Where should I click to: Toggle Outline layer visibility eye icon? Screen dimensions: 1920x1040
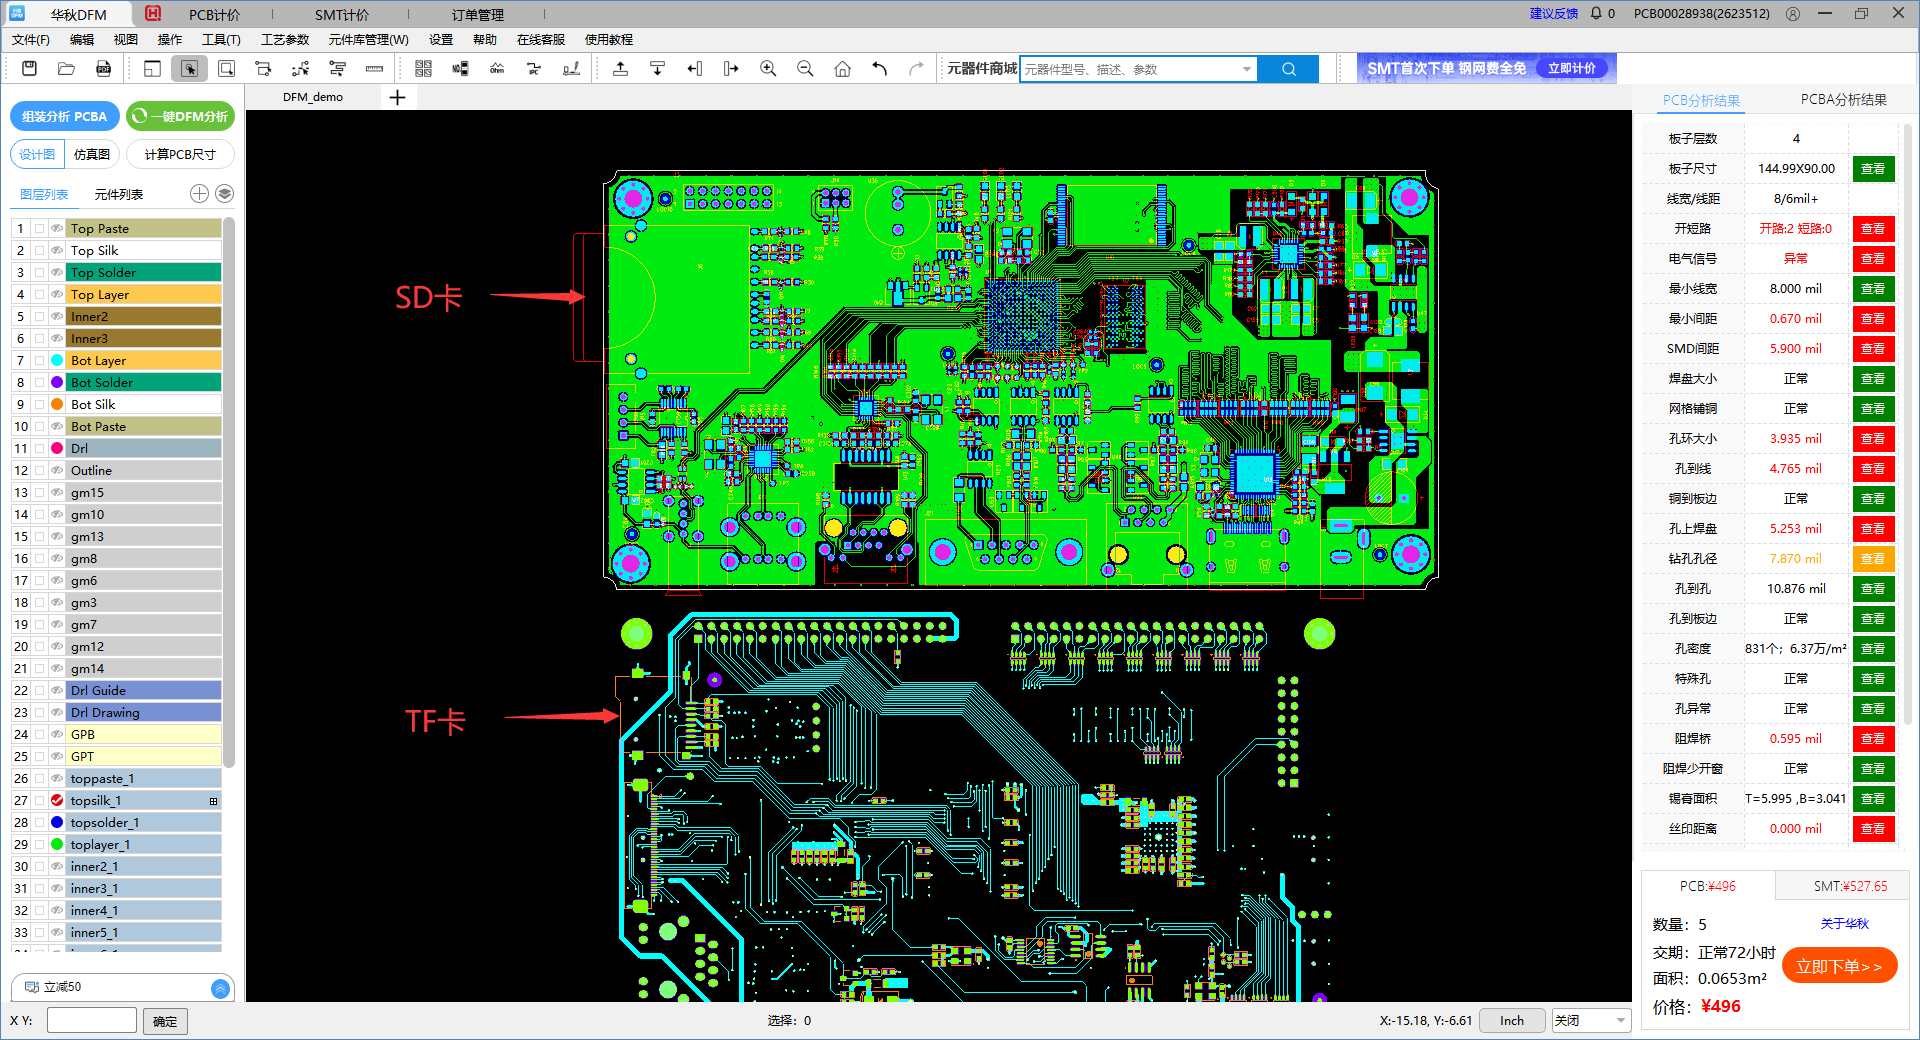[57, 471]
